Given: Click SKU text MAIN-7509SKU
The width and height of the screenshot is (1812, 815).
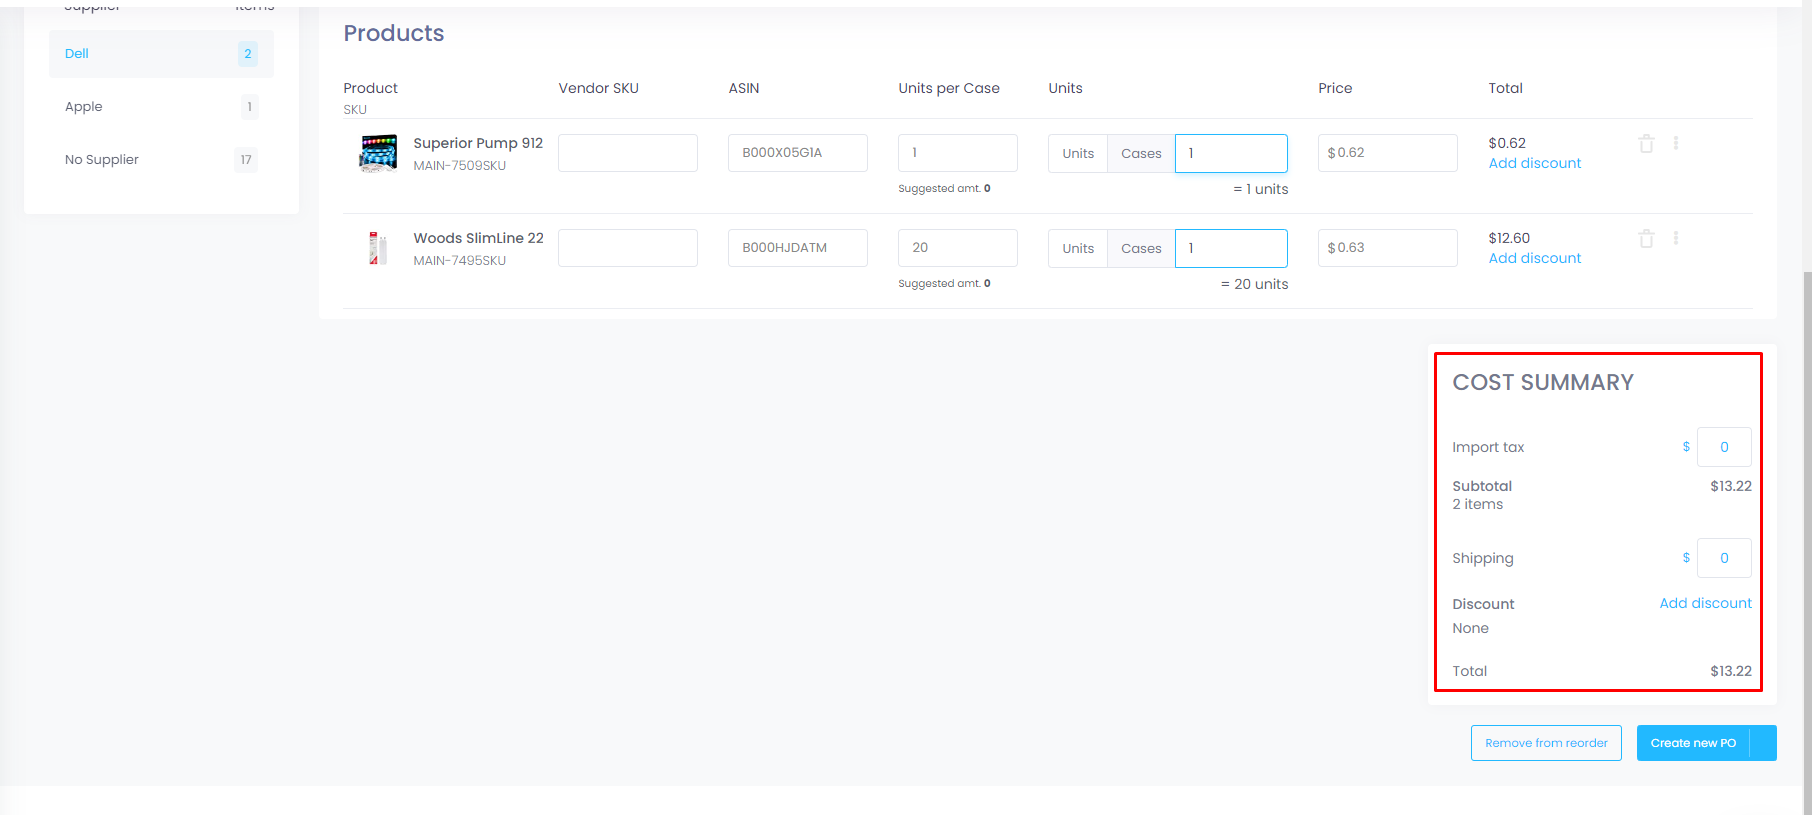Looking at the screenshot, I should point(460,166).
